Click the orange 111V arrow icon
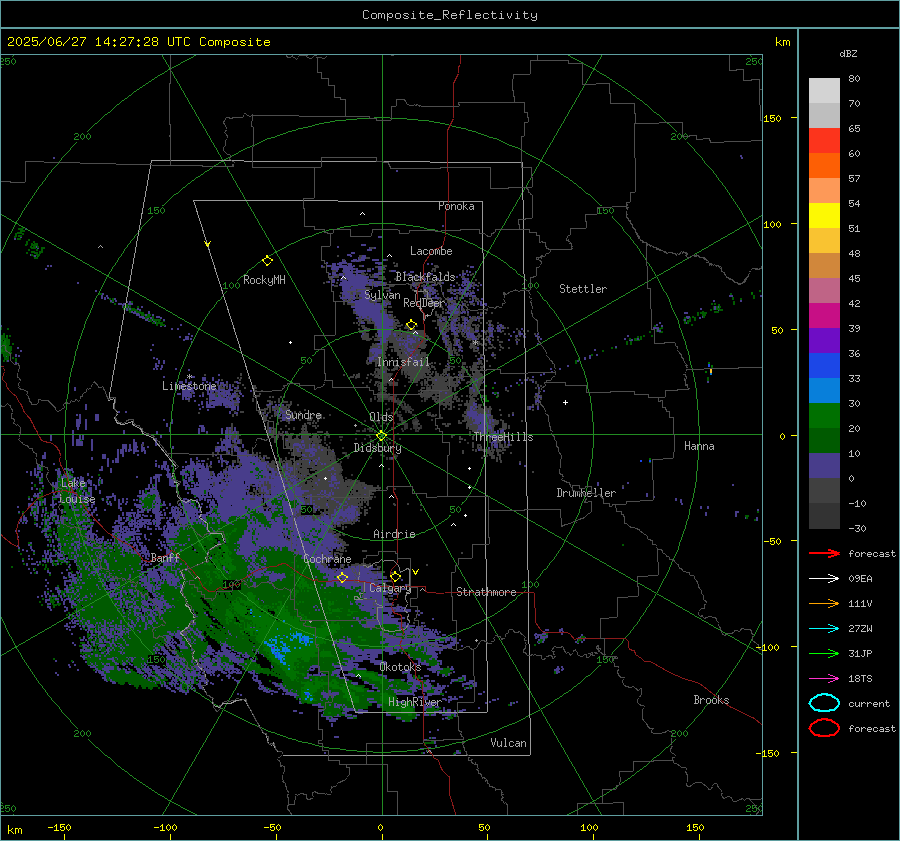The height and width of the screenshot is (841, 900). tap(824, 603)
